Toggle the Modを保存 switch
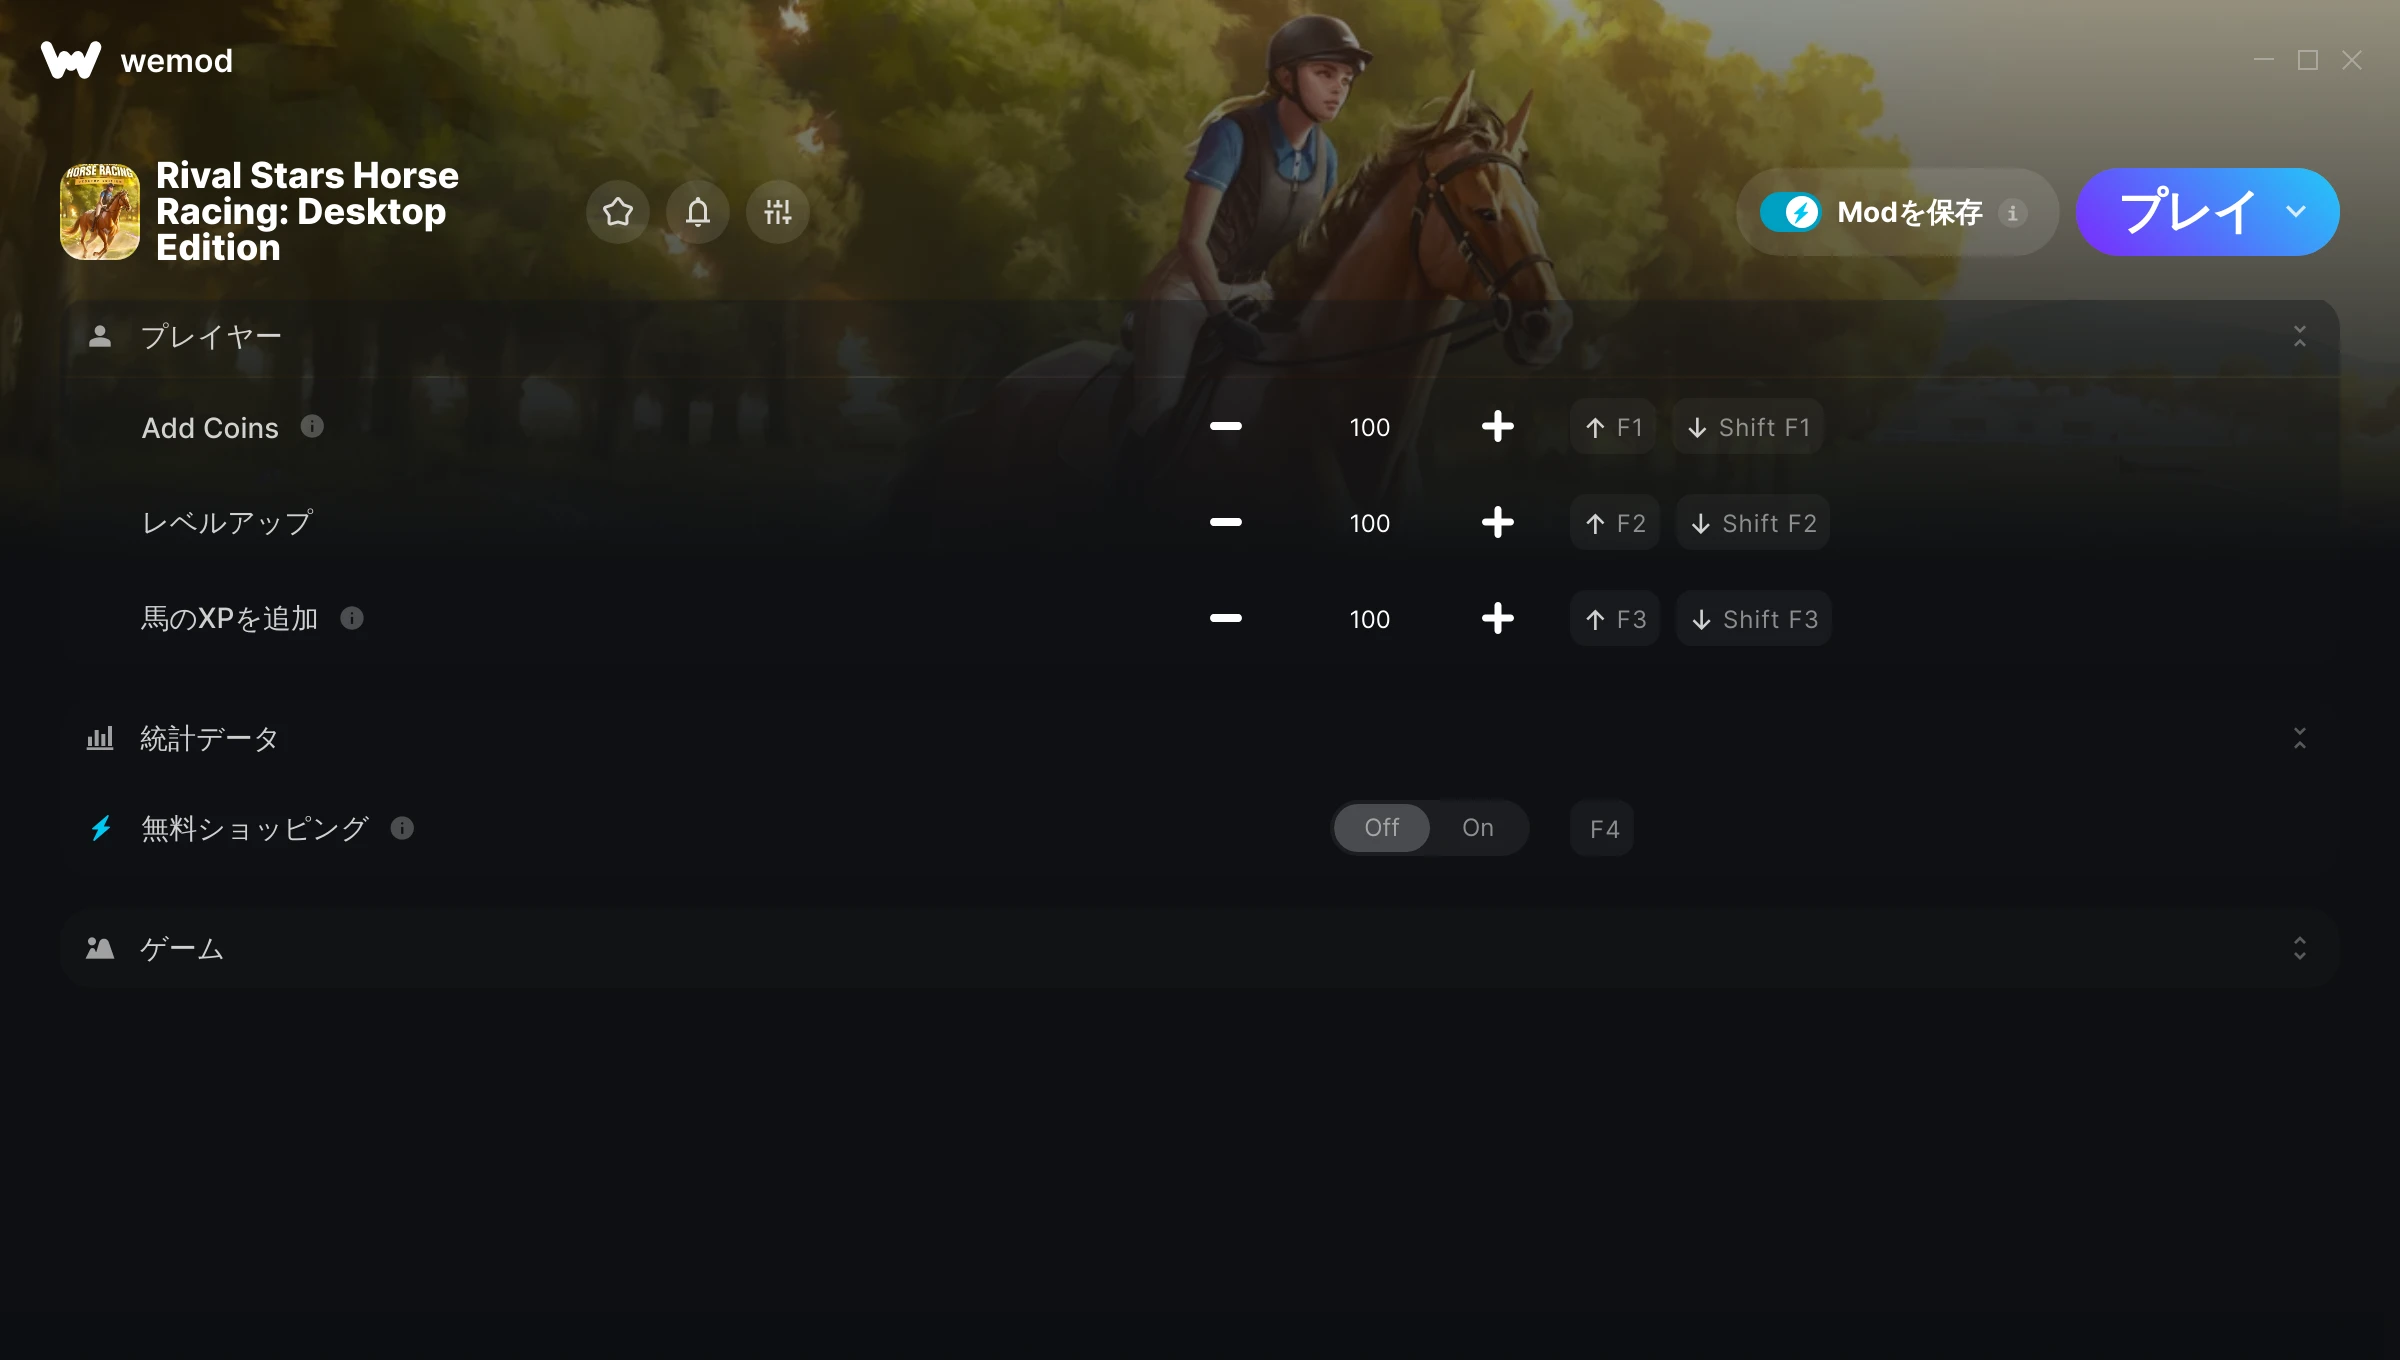 (x=1790, y=212)
